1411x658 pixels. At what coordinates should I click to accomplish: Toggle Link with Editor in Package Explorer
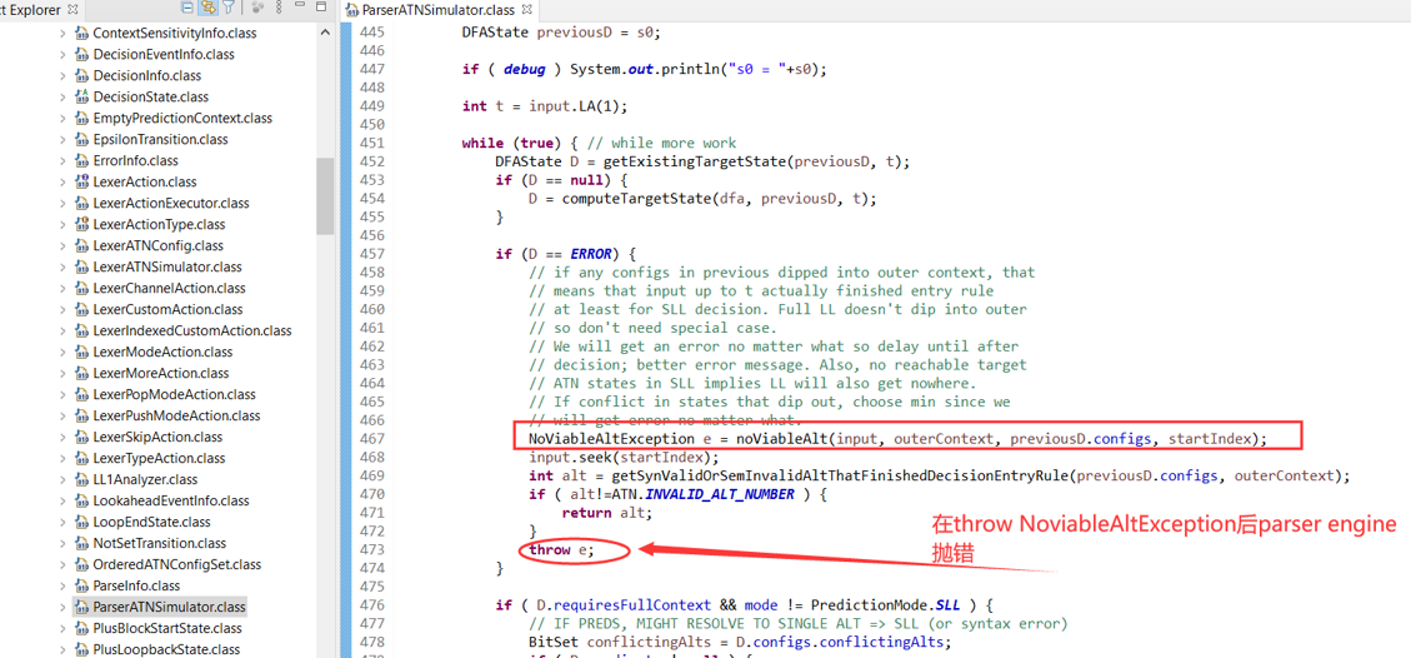[x=208, y=7]
